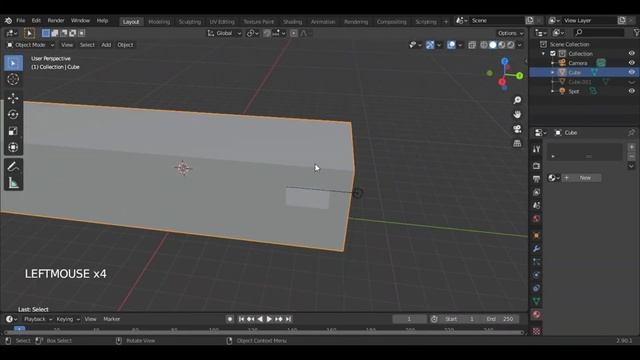Open the Edit menu
The image size is (640, 360).
pos(36,20)
